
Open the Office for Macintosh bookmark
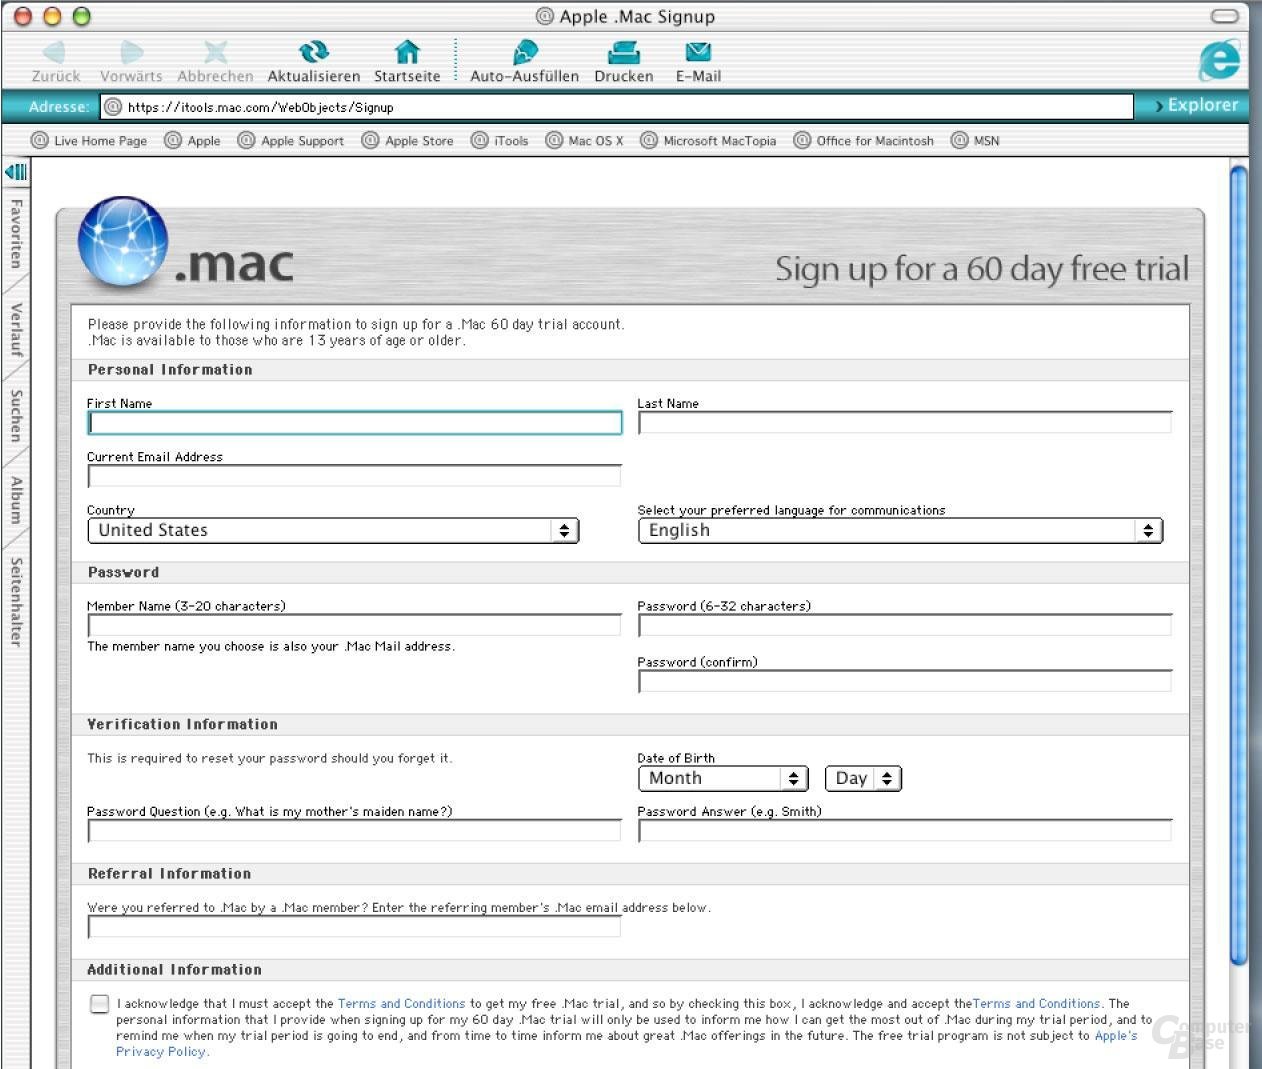(x=864, y=140)
